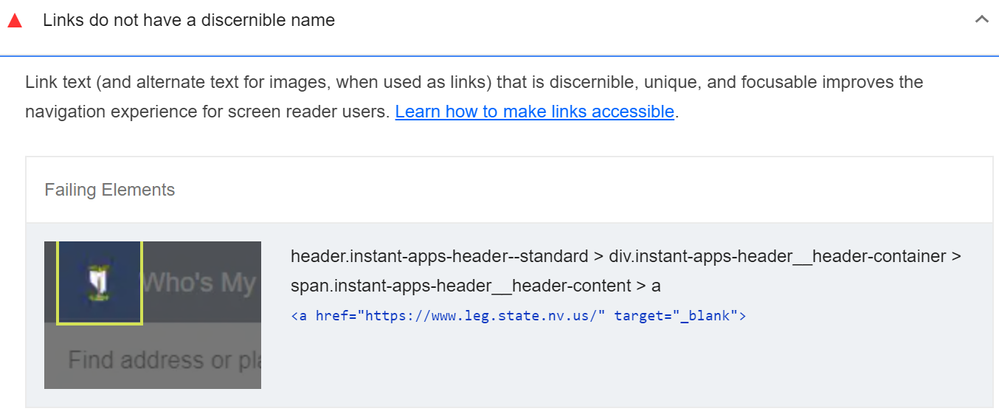Screen dimensions: 999x409
Task: Click 'navigation experience for screen reader users' text
Action: coord(206,112)
